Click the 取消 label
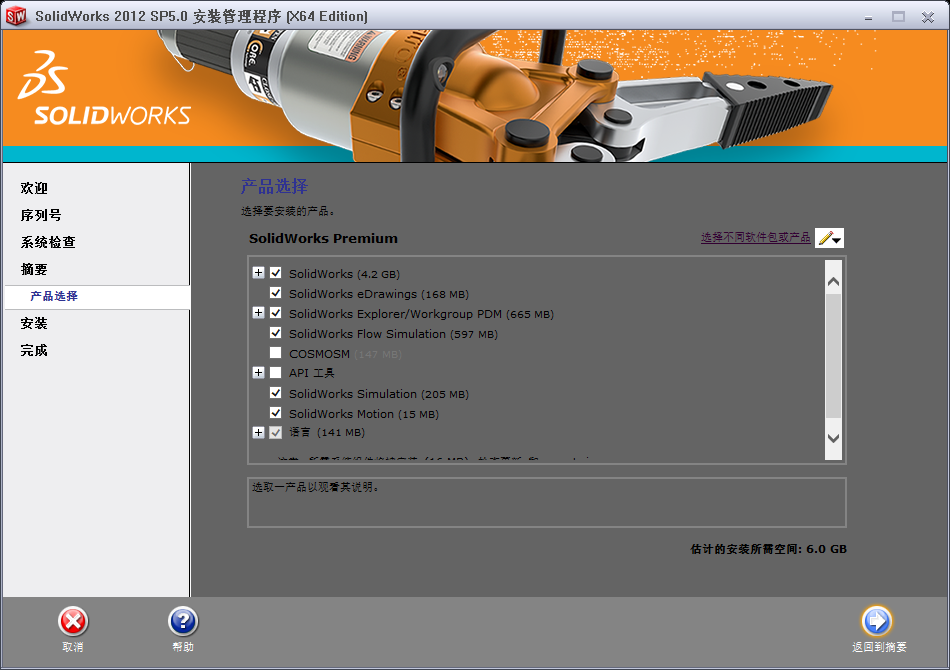 (73, 647)
